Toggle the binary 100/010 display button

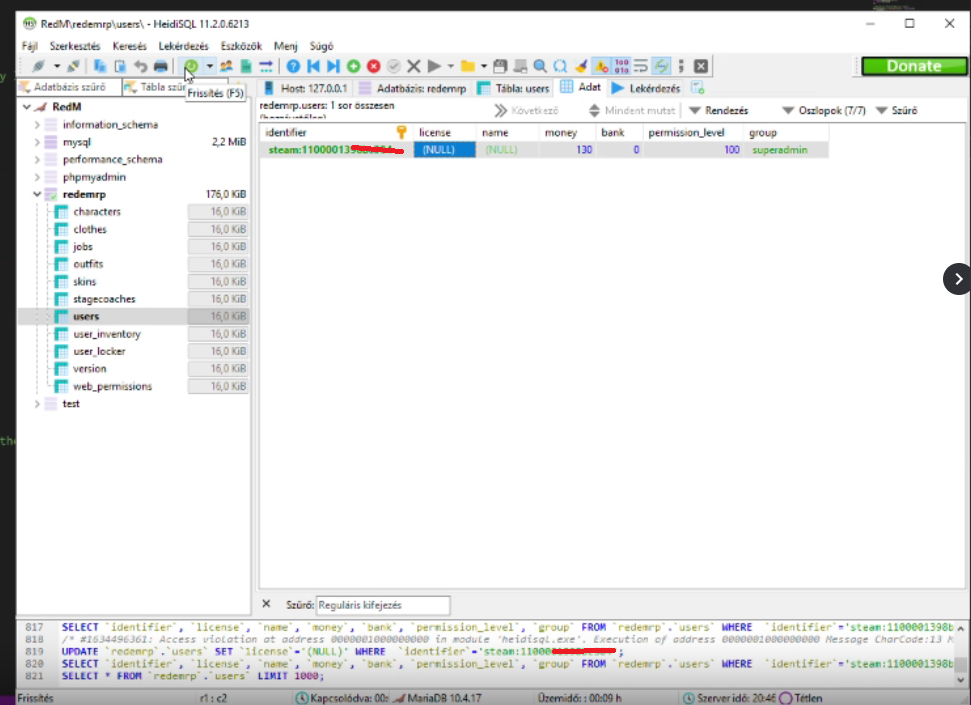[x=621, y=66]
